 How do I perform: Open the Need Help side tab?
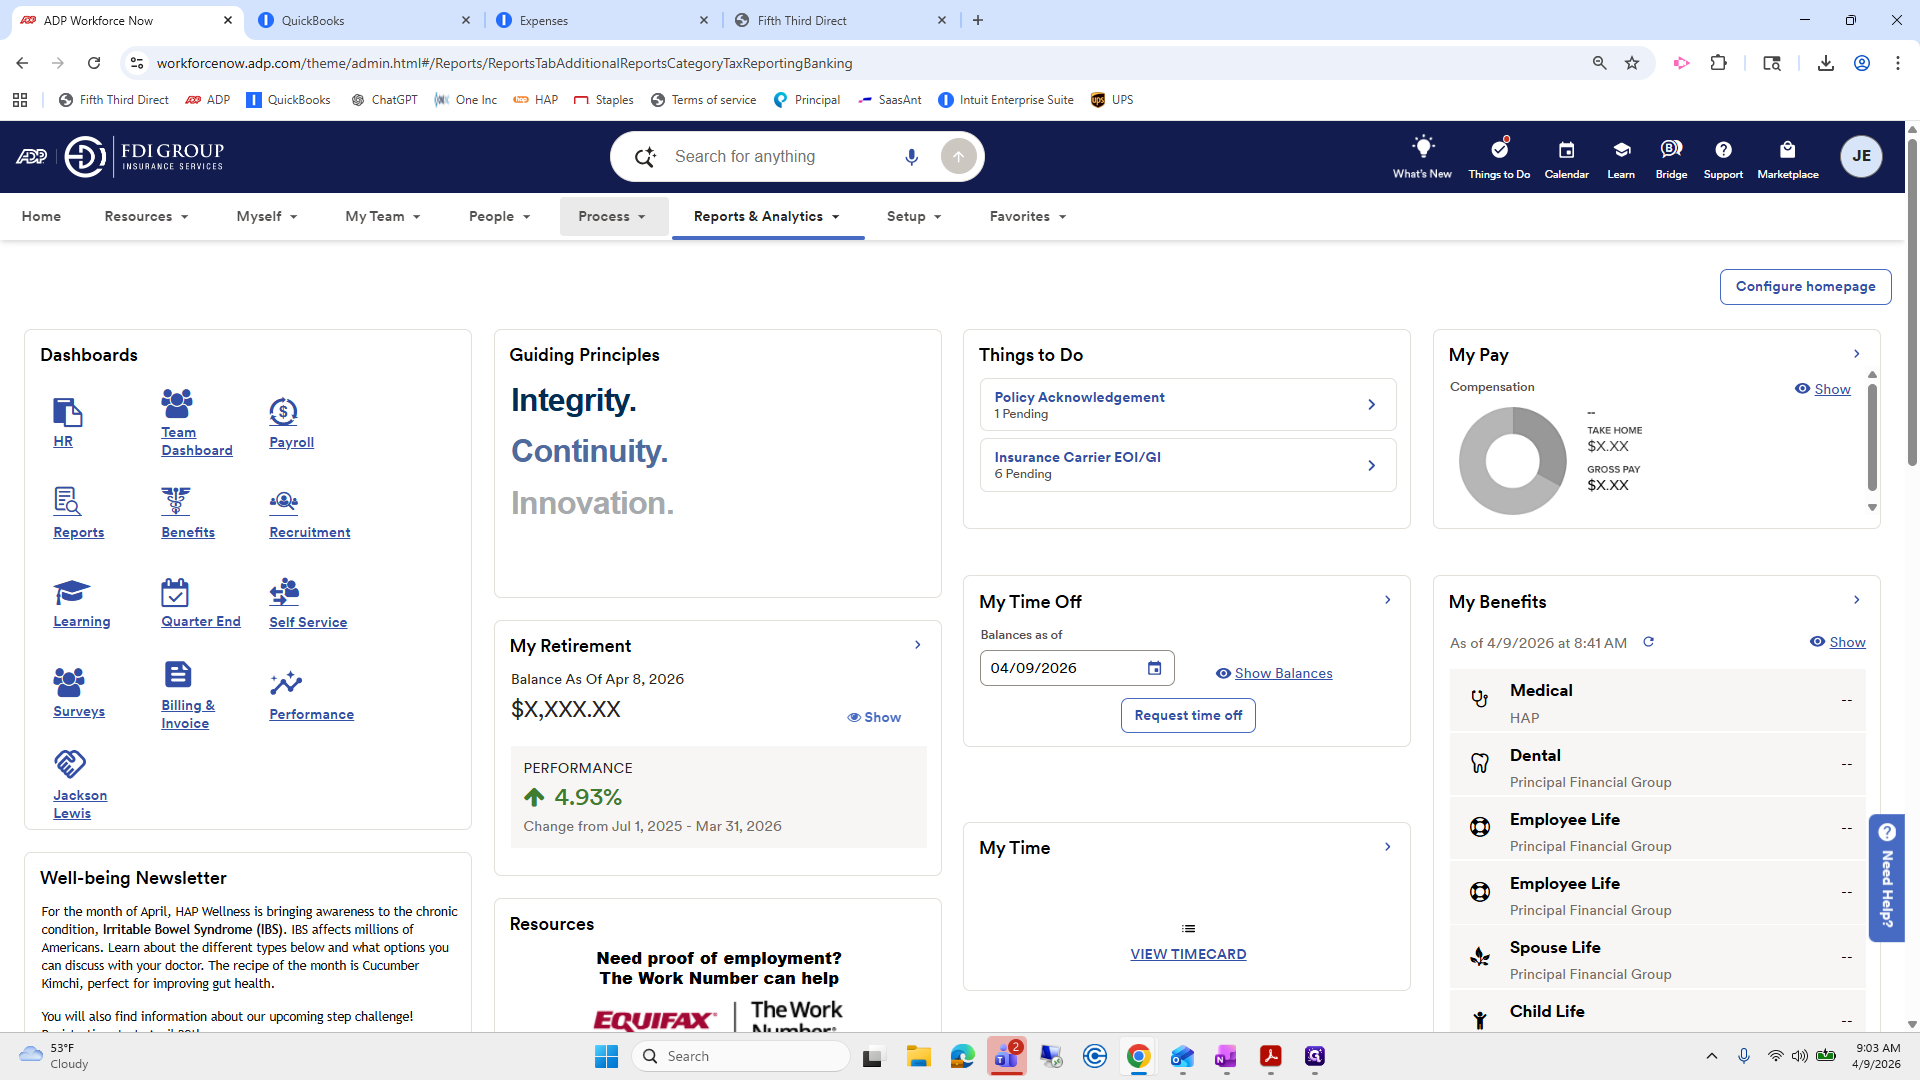[1886, 877]
